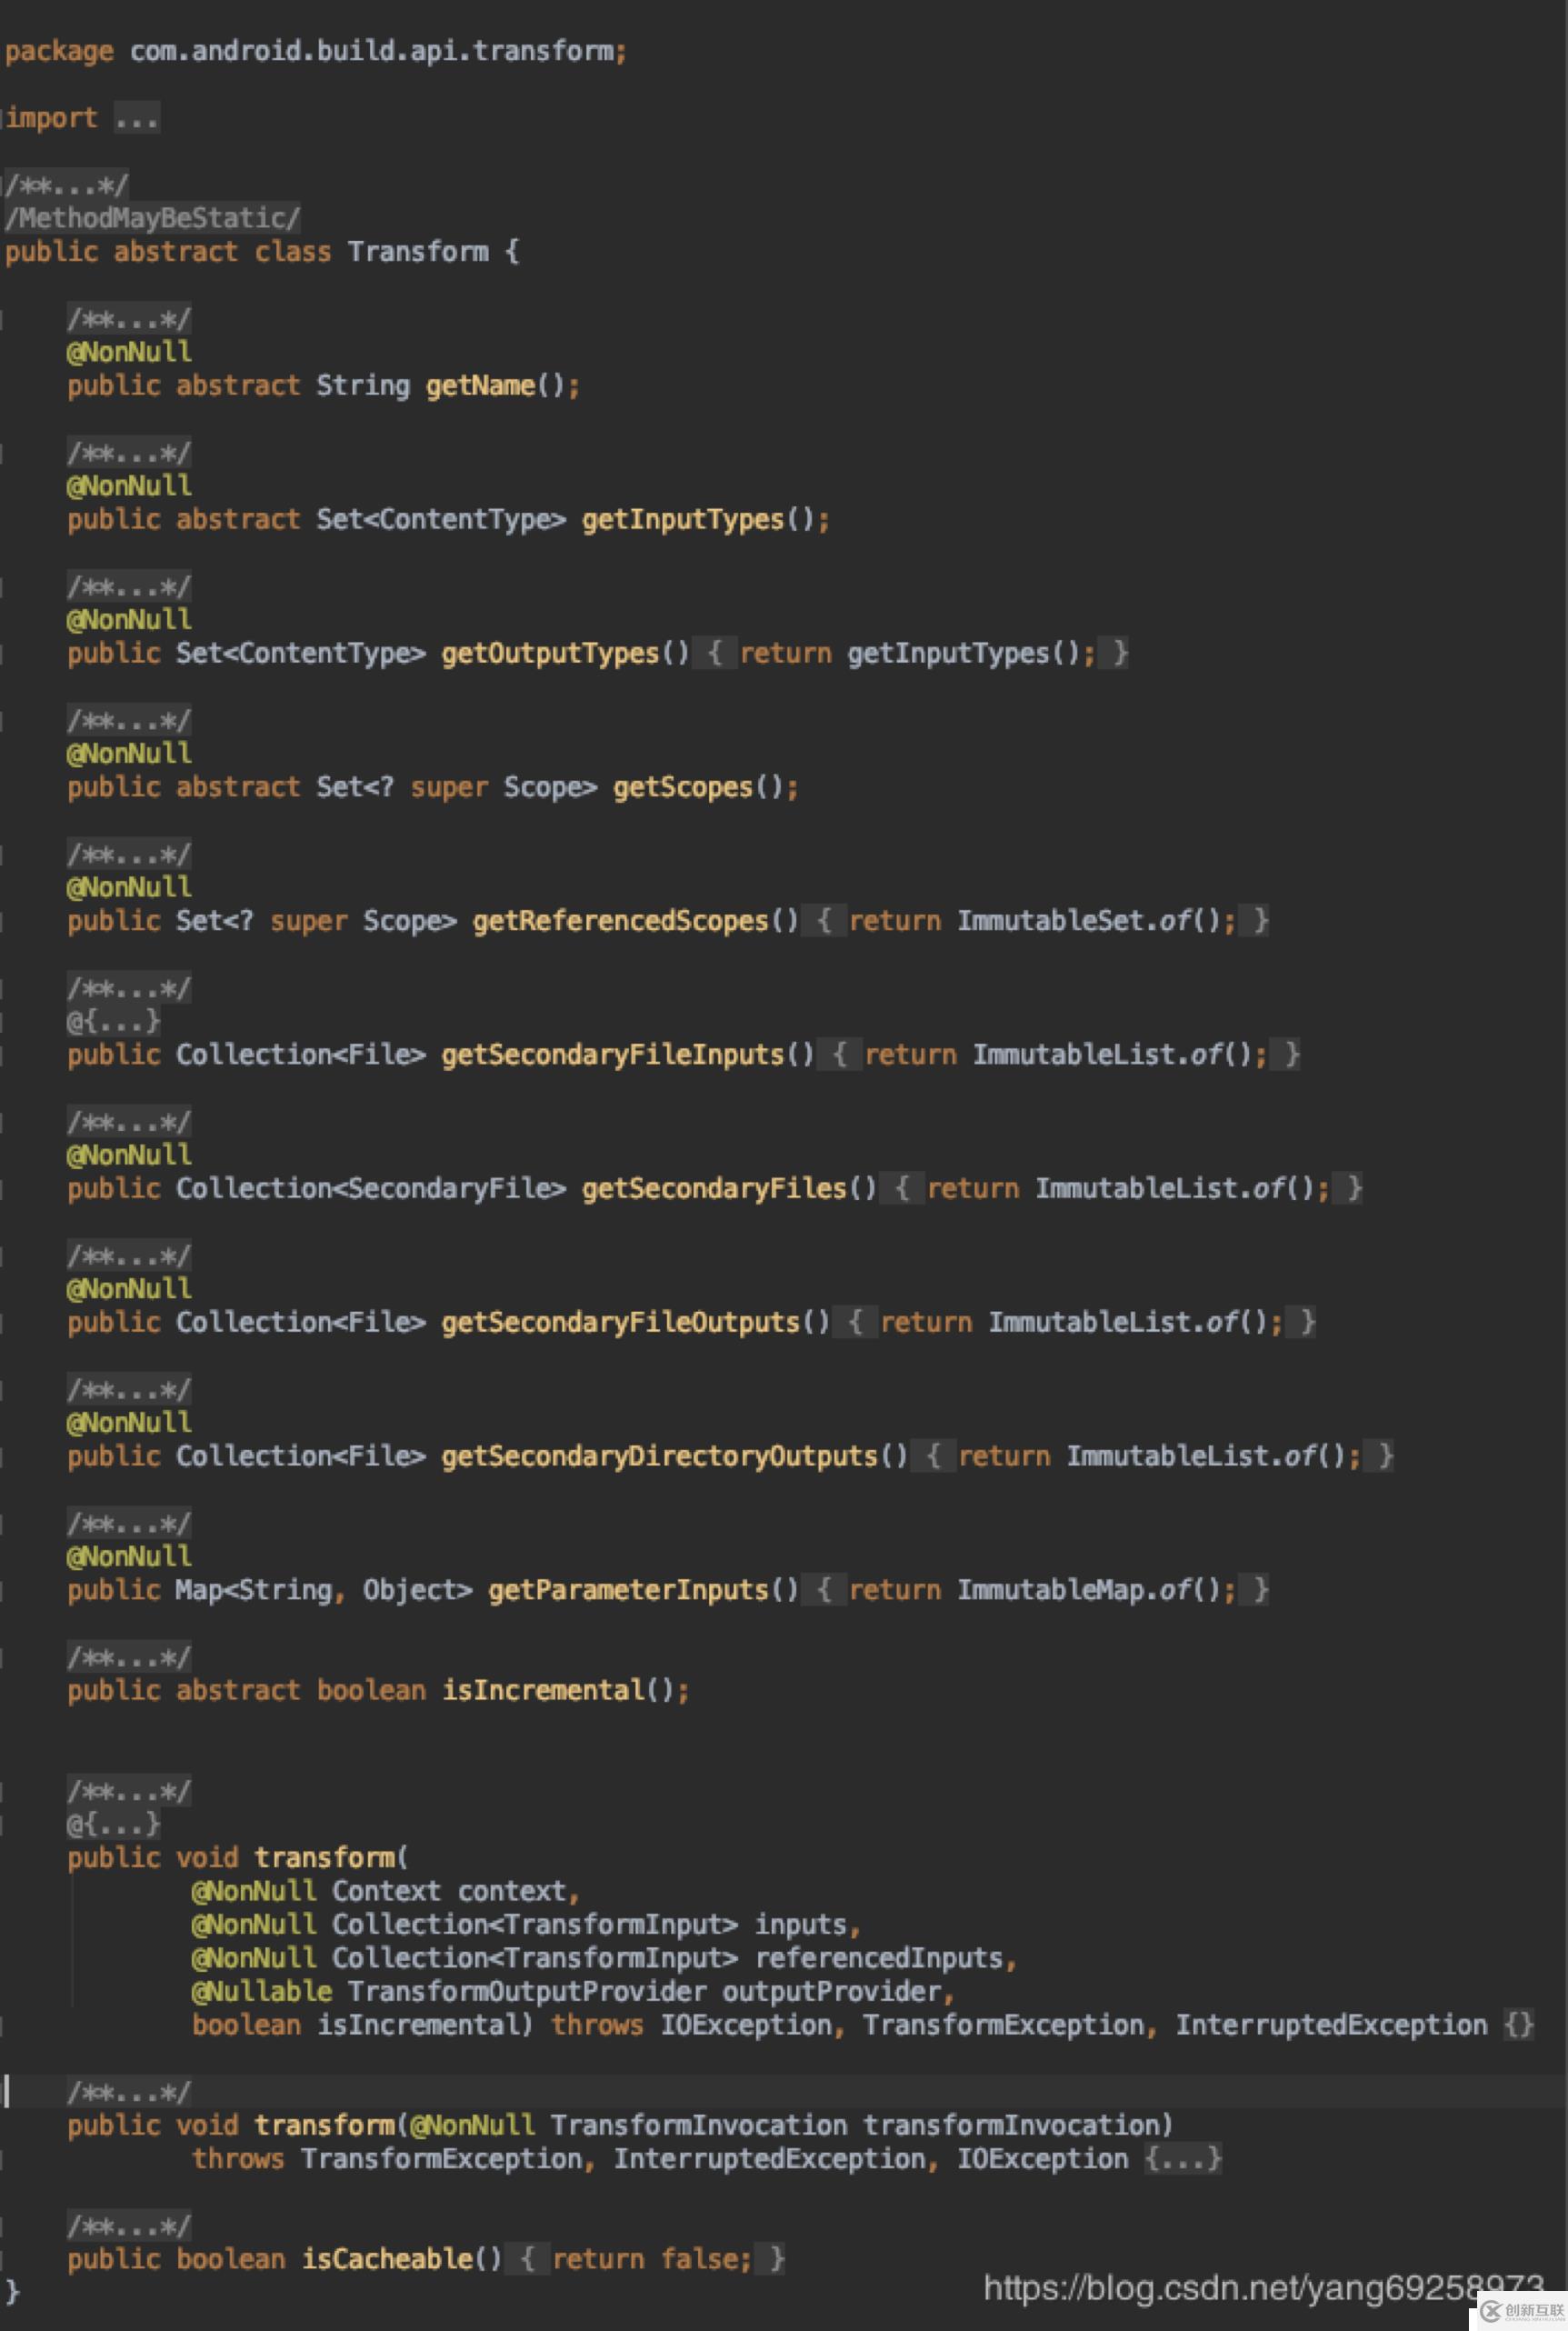Image resolution: width=1568 pixels, height=2331 pixels.
Task: Expand the folded /MethodMayBeStatic/ comment
Action: [x=152, y=218]
